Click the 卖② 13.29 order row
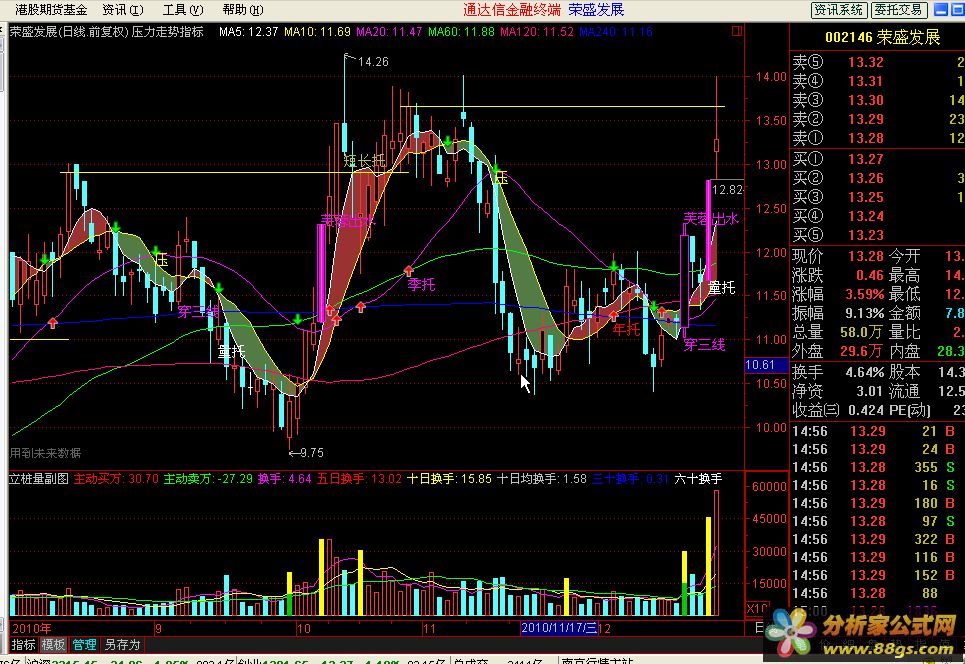Viewport: 965px width, 664px height. click(x=878, y=119)
